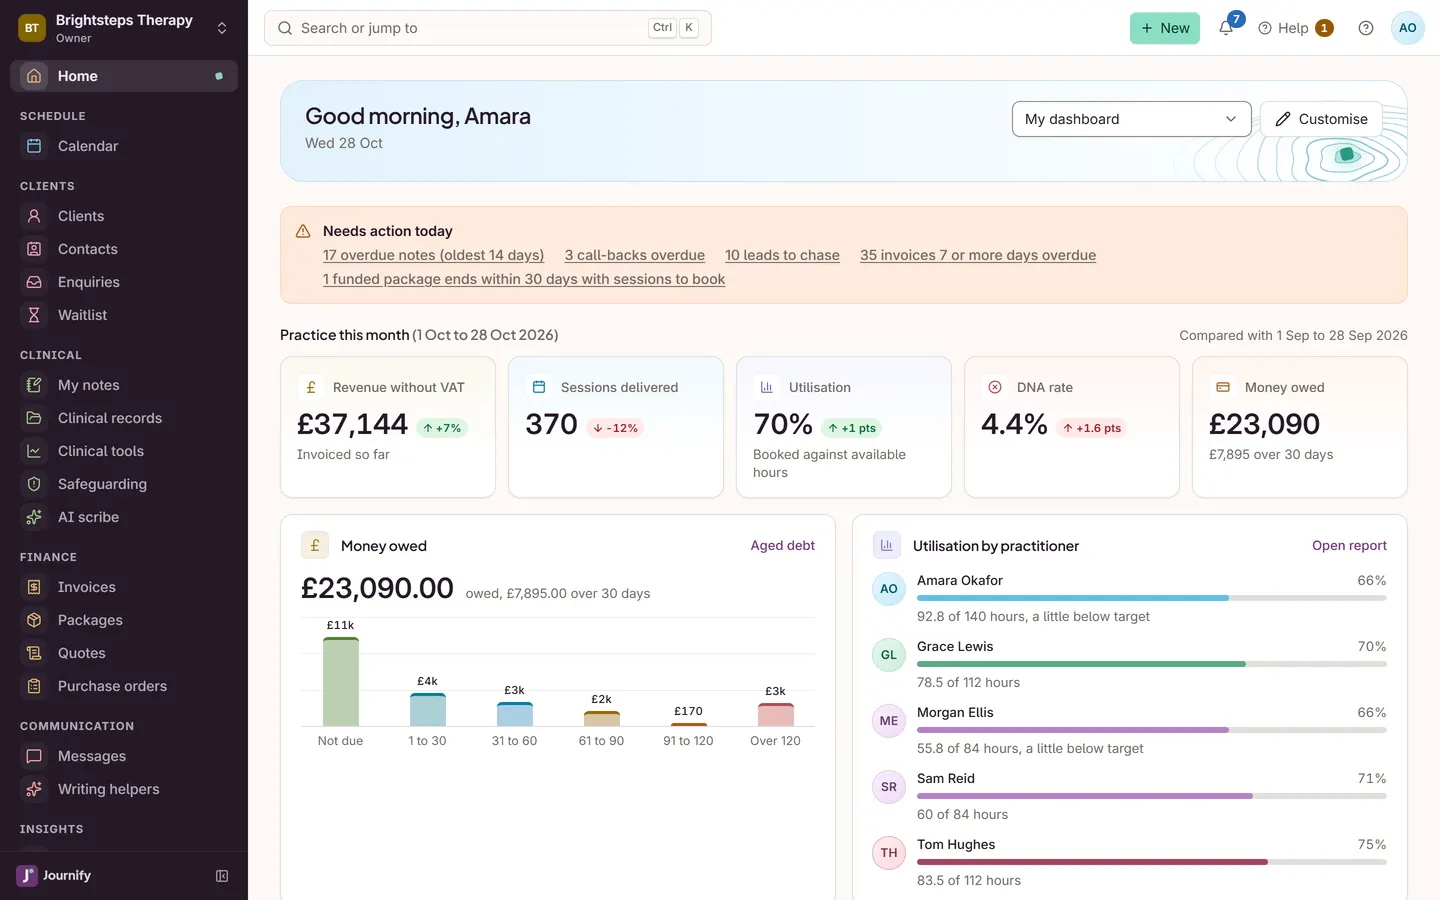The width and height of the screenshot is (1440, 900).
Task: Open the Enquiries menu item
Action: pos(124,282)
